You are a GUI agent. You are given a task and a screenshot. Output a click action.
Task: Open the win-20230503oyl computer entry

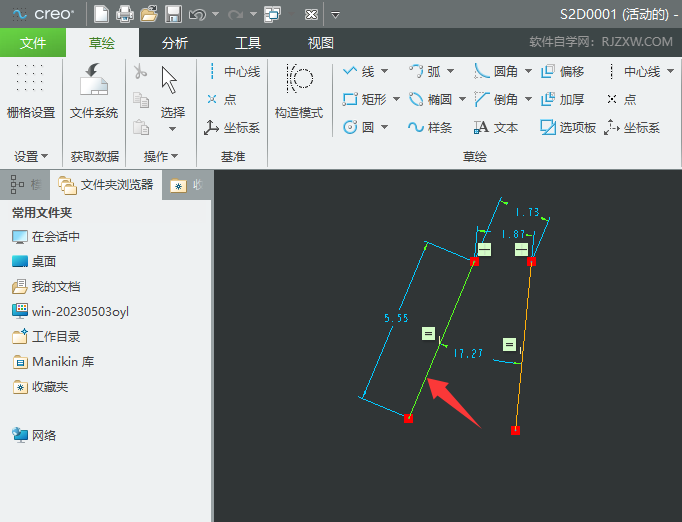[70, 311]
